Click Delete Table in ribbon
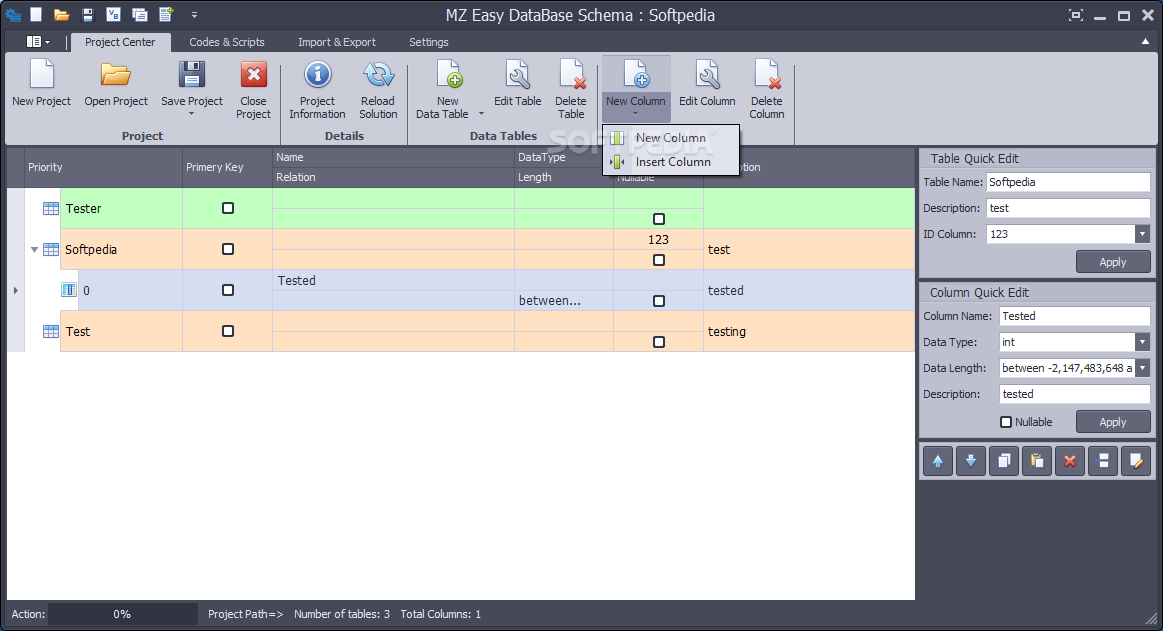Screen dimensions: 1163x631 pos(571,90)
